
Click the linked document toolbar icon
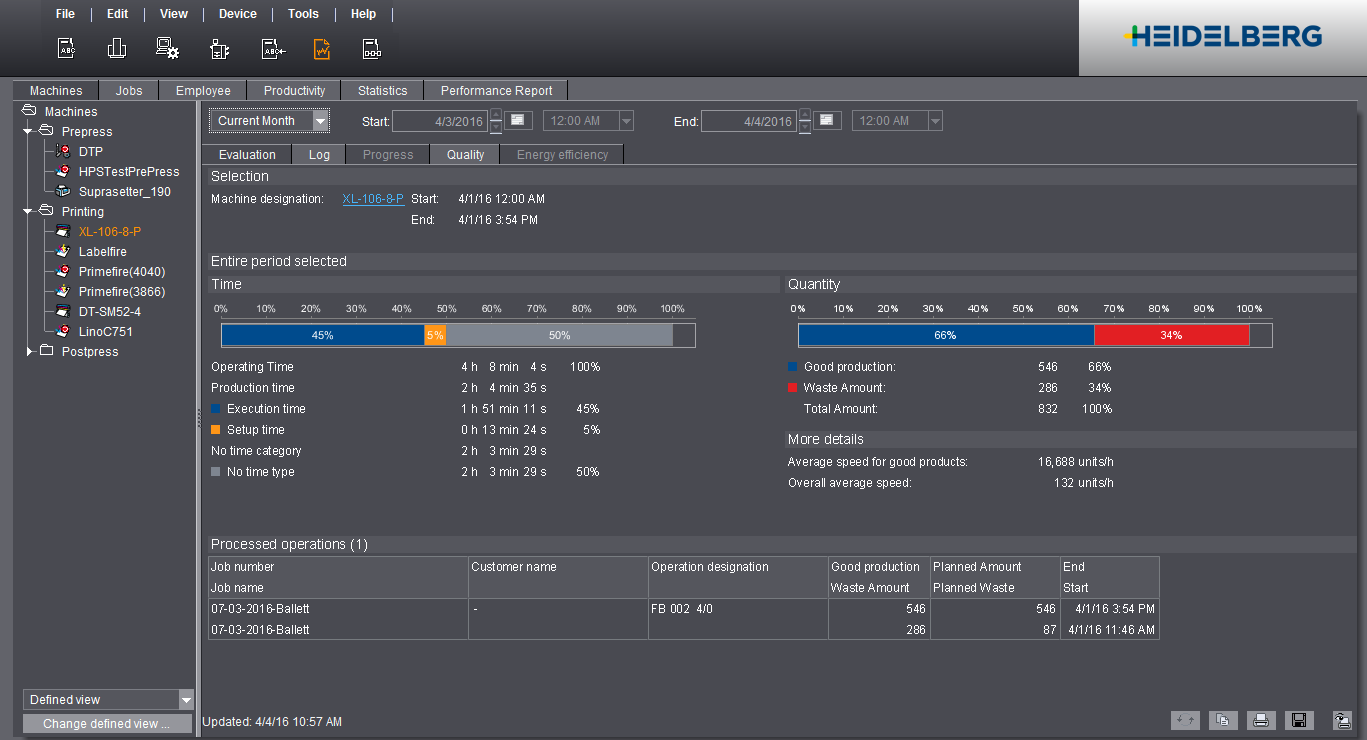372,47
